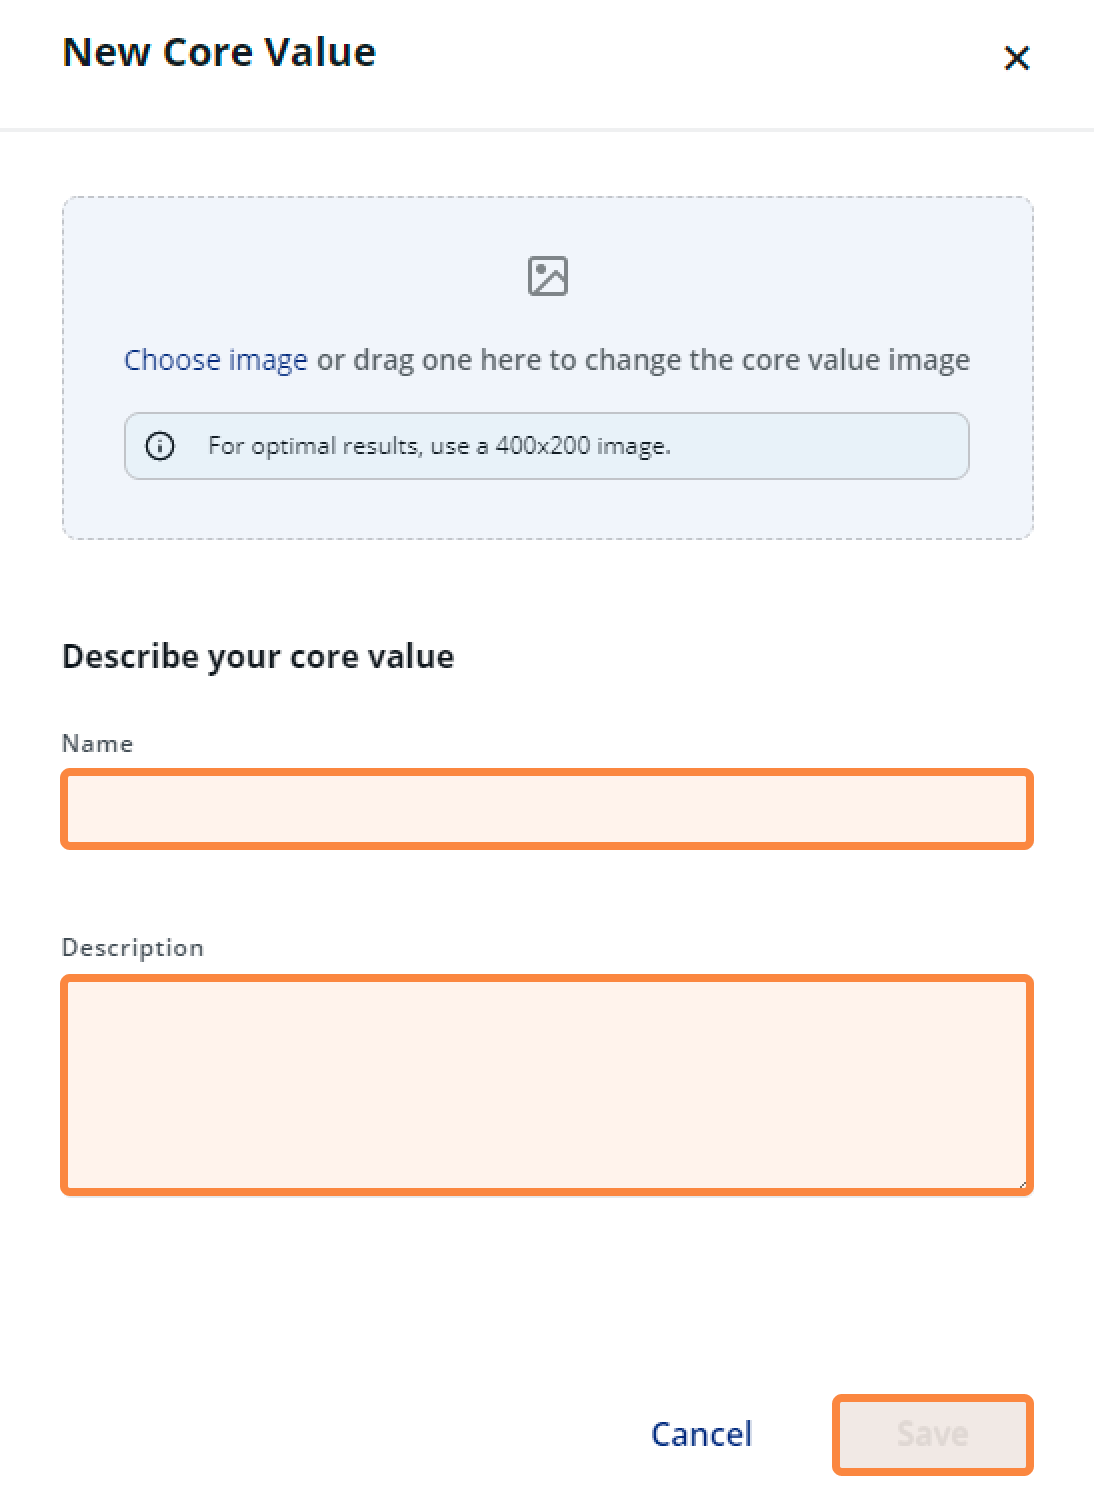Click the image placeholder icon
The height and width of the screenshot is (1510, 1094).
548,276
